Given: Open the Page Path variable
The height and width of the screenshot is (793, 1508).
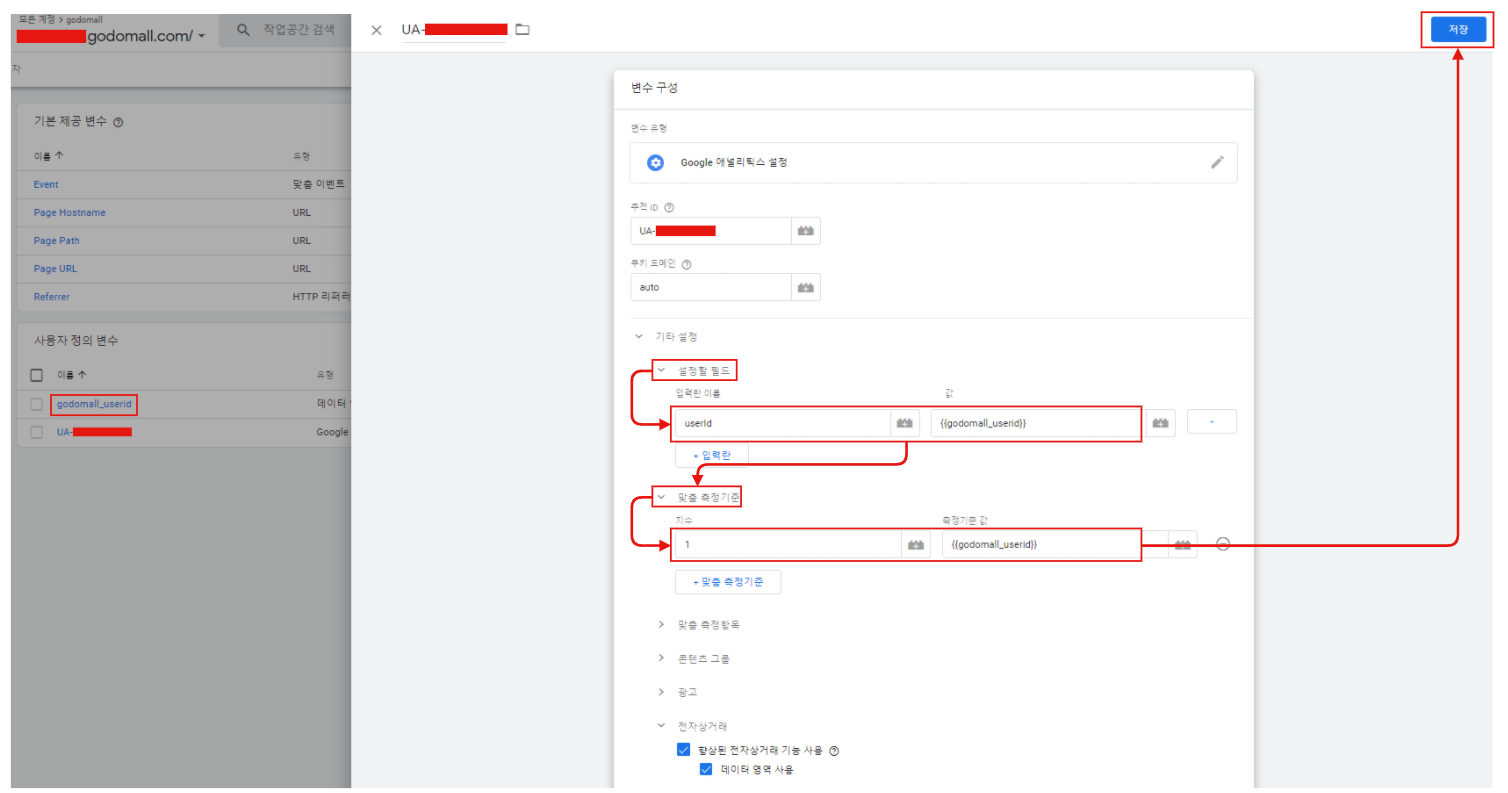Looking at the screenshot, I should point(57,240).
